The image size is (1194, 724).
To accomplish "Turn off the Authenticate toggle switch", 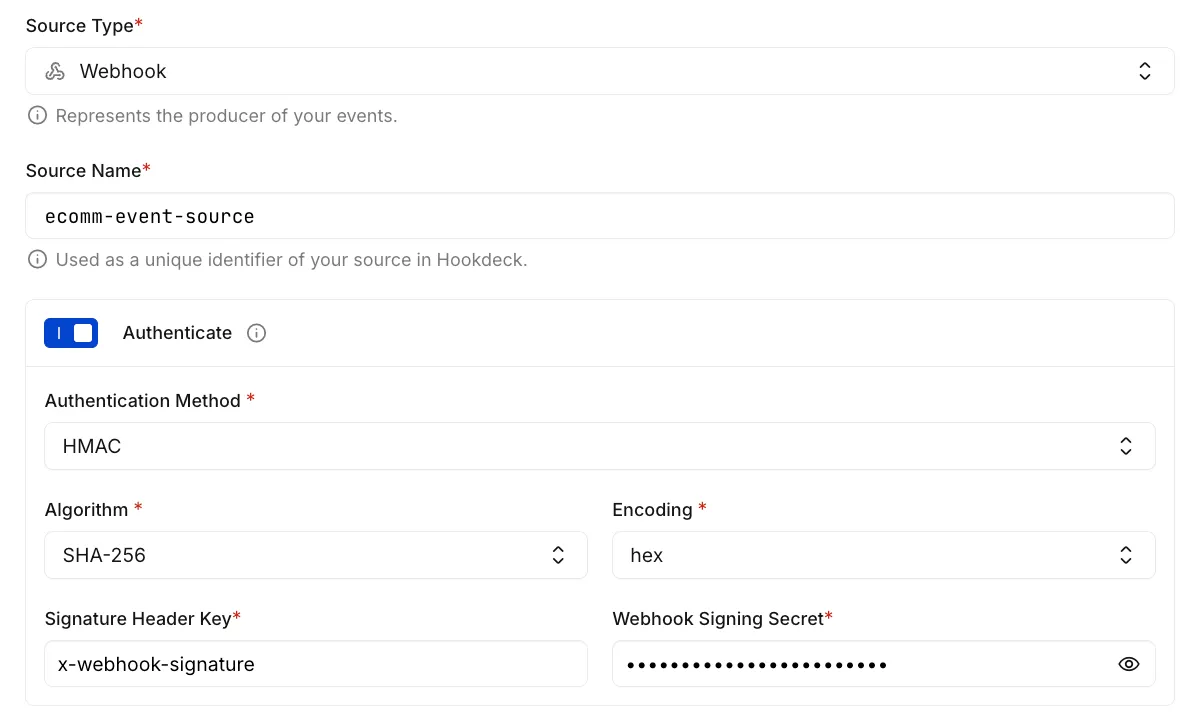I will coord(71,333).
